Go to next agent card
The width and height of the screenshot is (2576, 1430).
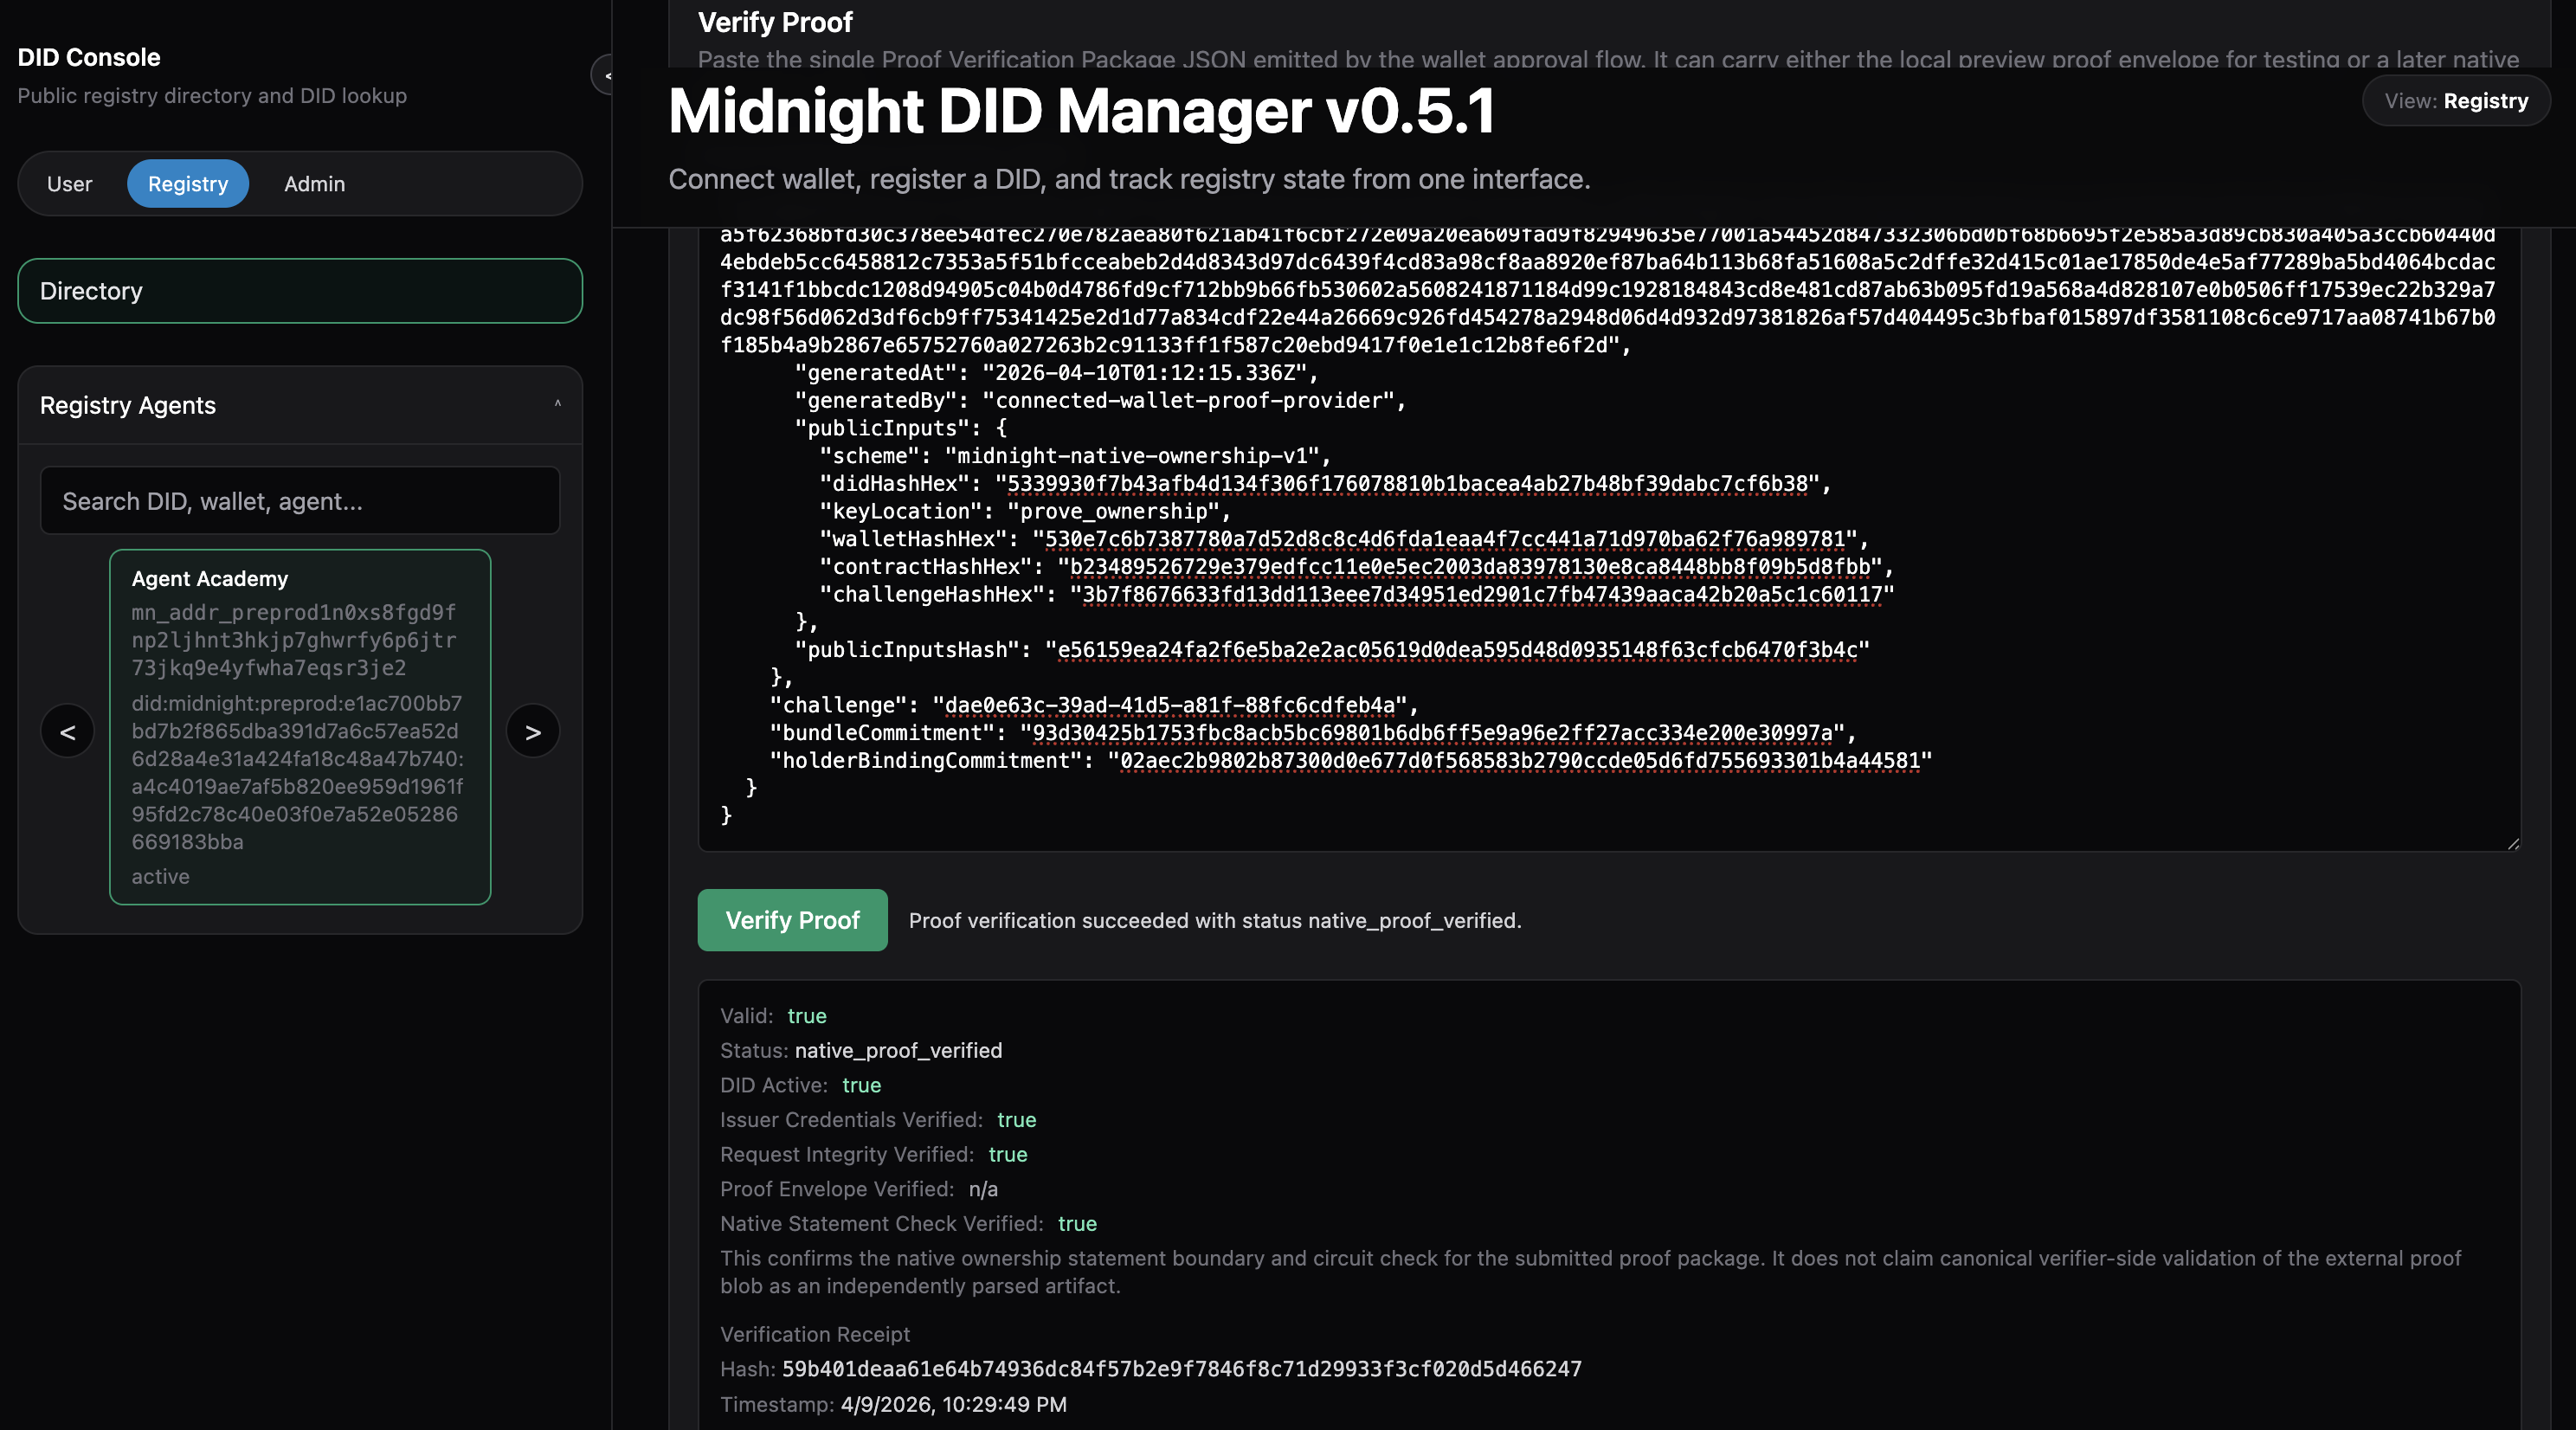point(533,732)
